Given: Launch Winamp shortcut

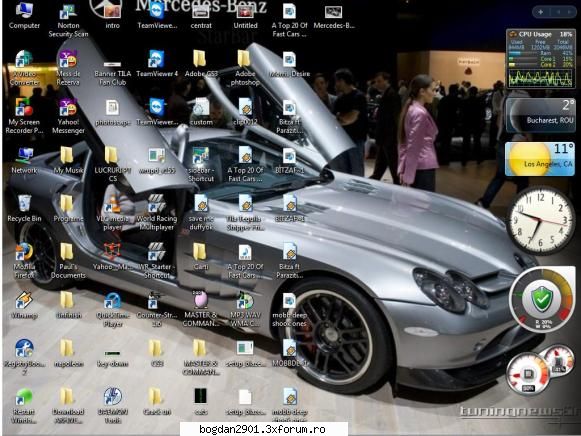Looking at the screenshot, I should (x=24, y=305).
